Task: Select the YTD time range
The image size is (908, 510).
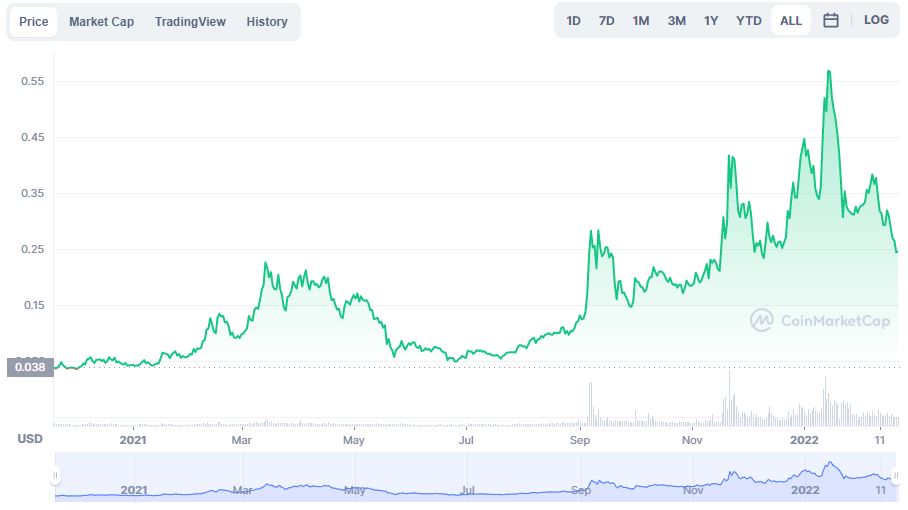Action: (x=749, y=21)
